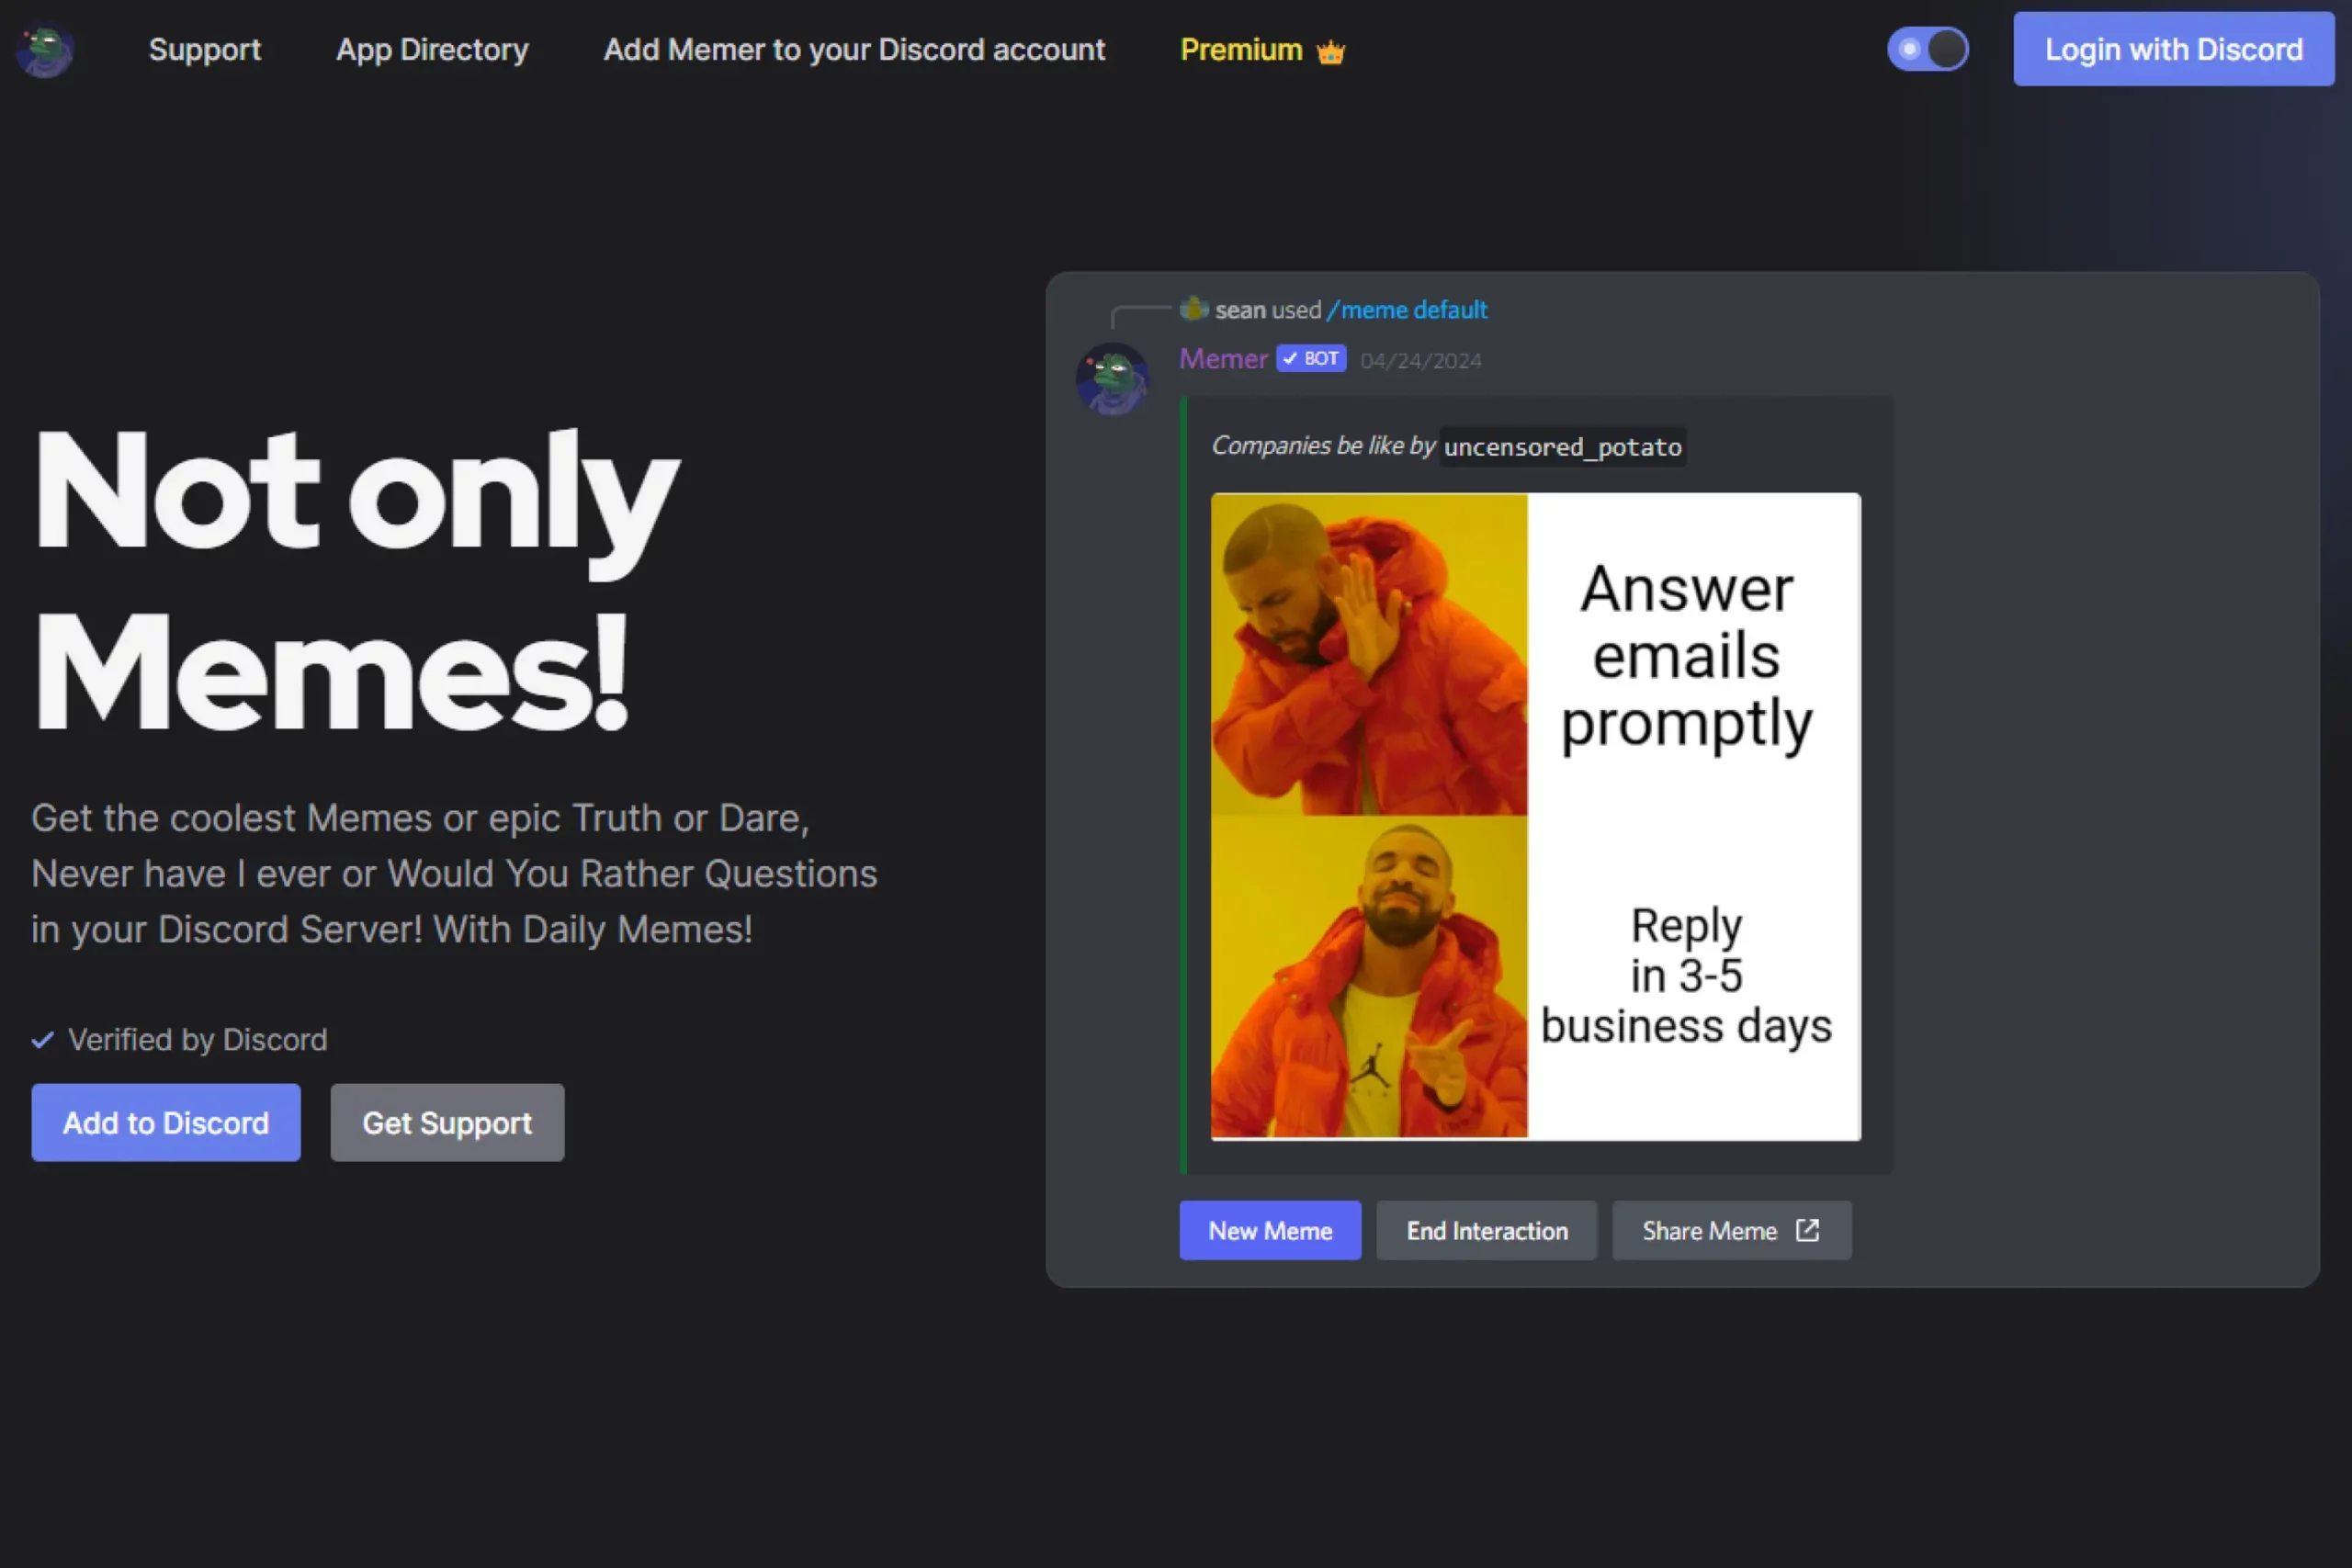Click Add Memer to your Discord account

coord(854,49)
